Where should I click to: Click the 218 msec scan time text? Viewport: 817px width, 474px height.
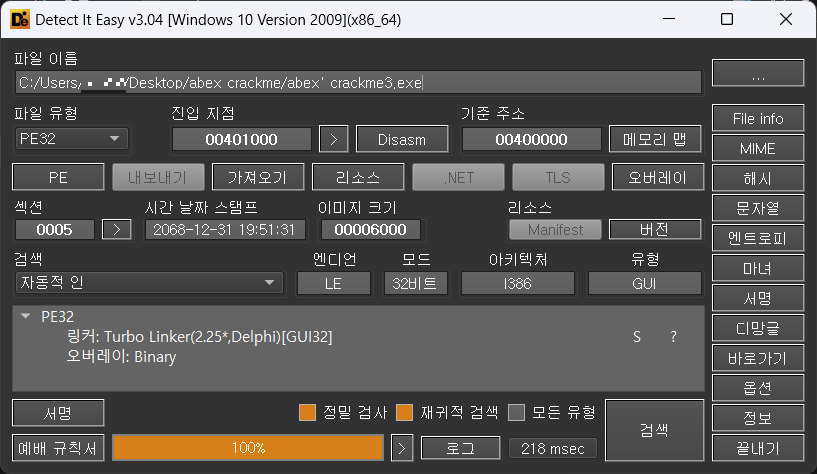pyautogui.click(x=553, y=448)
